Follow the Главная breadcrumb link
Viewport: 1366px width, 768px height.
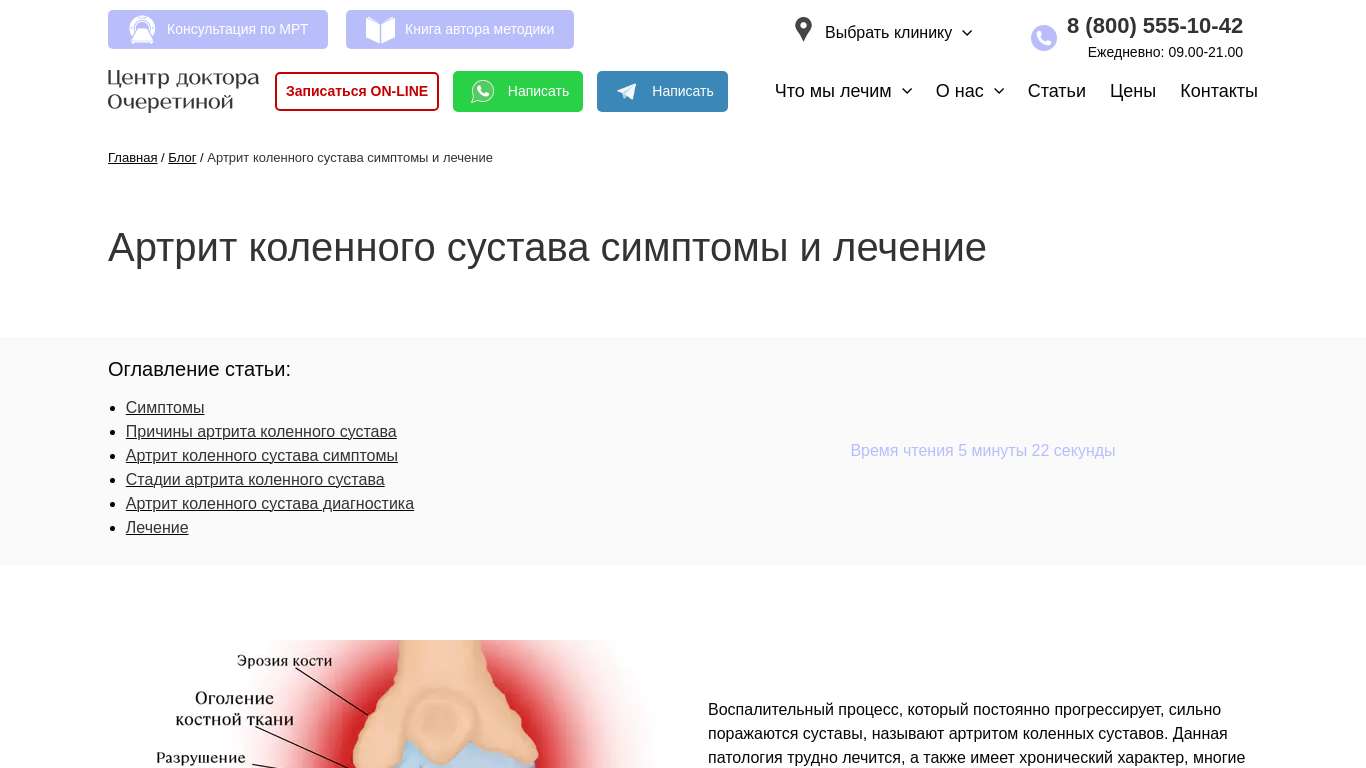point(132,158)
